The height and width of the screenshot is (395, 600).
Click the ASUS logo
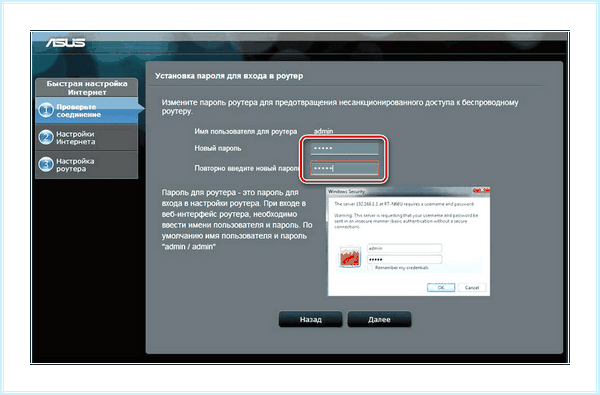[x=65, y=42]
